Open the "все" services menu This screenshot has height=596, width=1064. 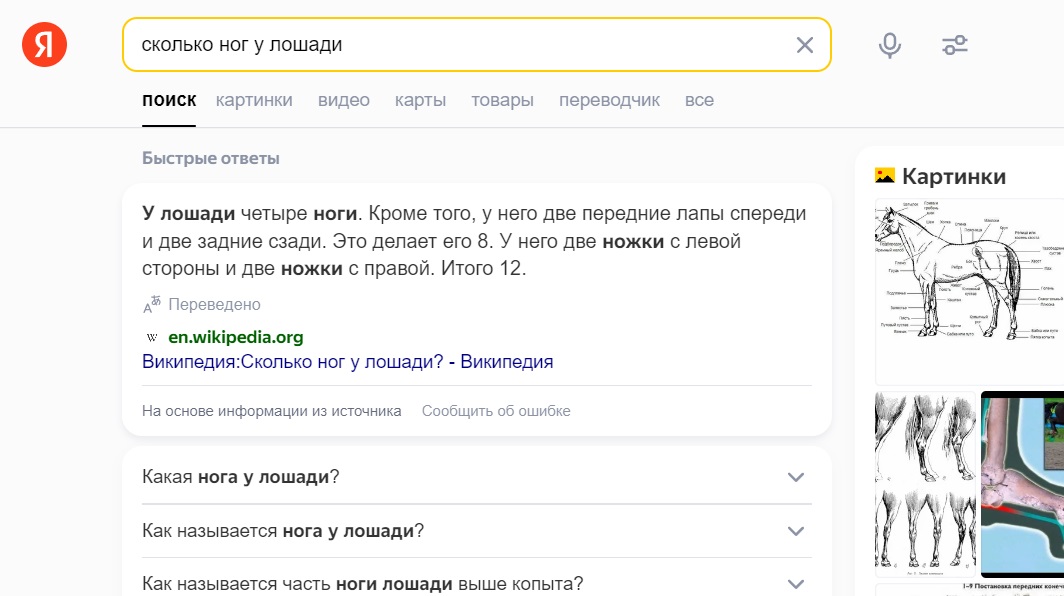[x=699, y=100]
